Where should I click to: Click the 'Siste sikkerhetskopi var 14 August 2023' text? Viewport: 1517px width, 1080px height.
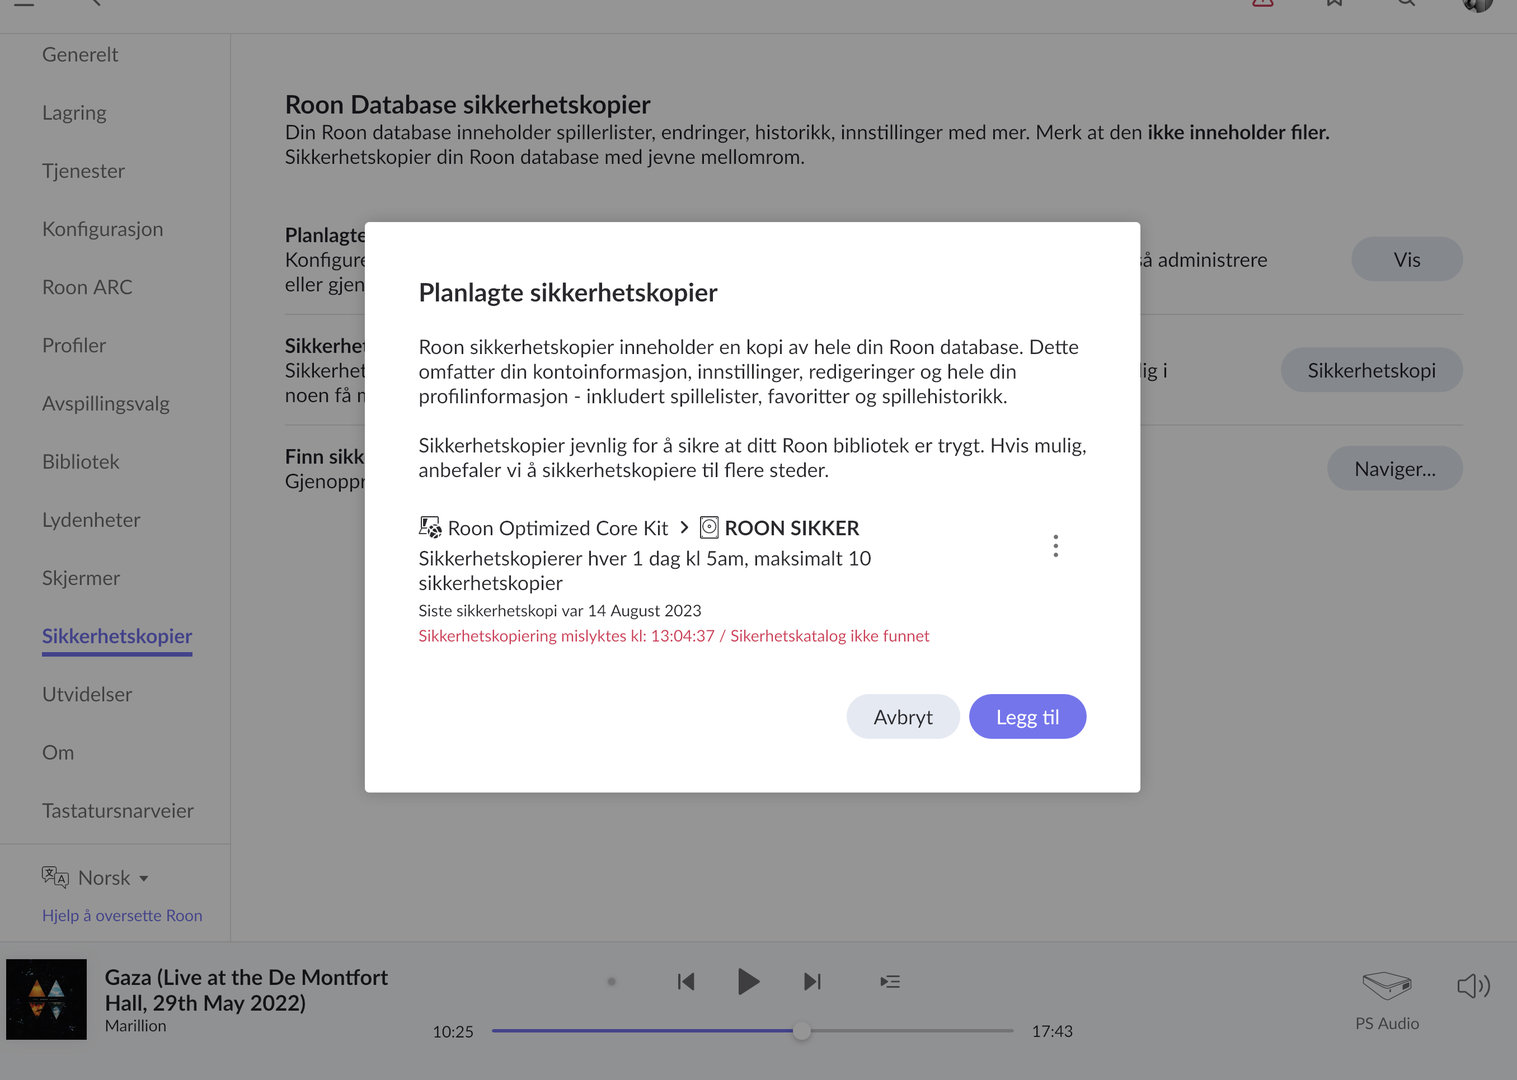560,611
